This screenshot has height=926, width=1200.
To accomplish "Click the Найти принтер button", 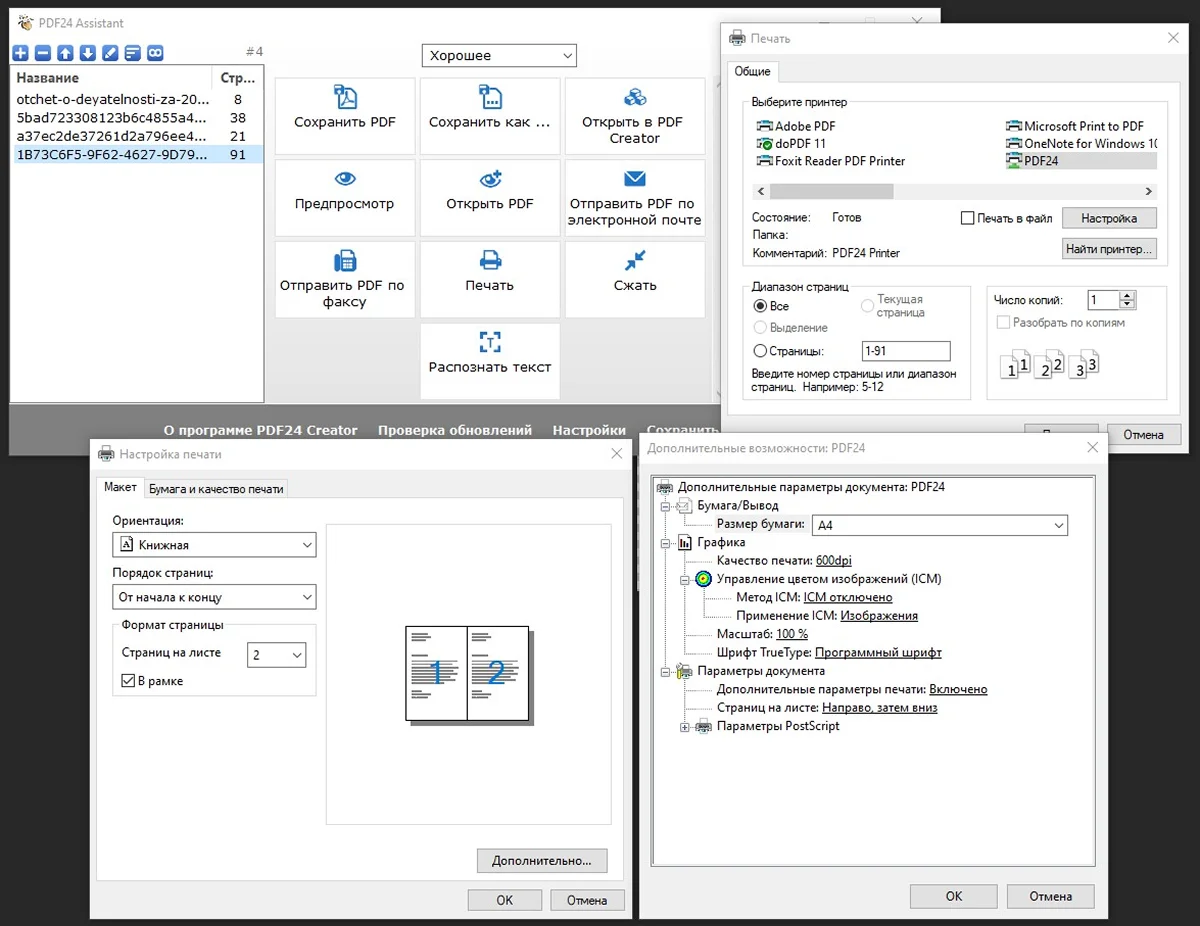I will (1109, 249).
